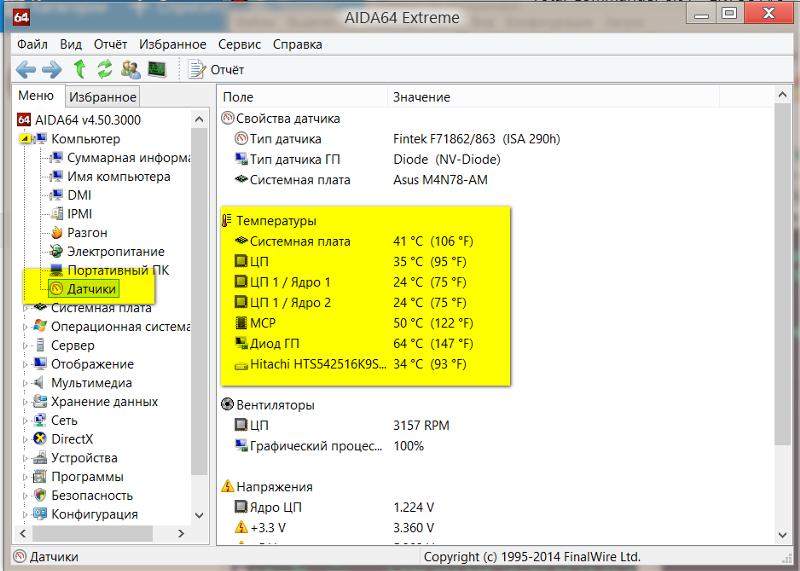The height and width of the screenshot is (571, 800).
Task: Expand the Операционная система tree node
Action: pyautogui.click(x=25, y=327)
